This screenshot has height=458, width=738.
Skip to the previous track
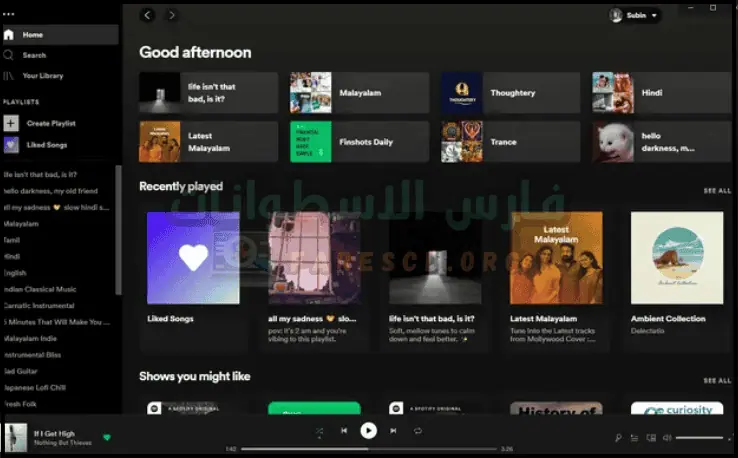click(x=344, y=431)
